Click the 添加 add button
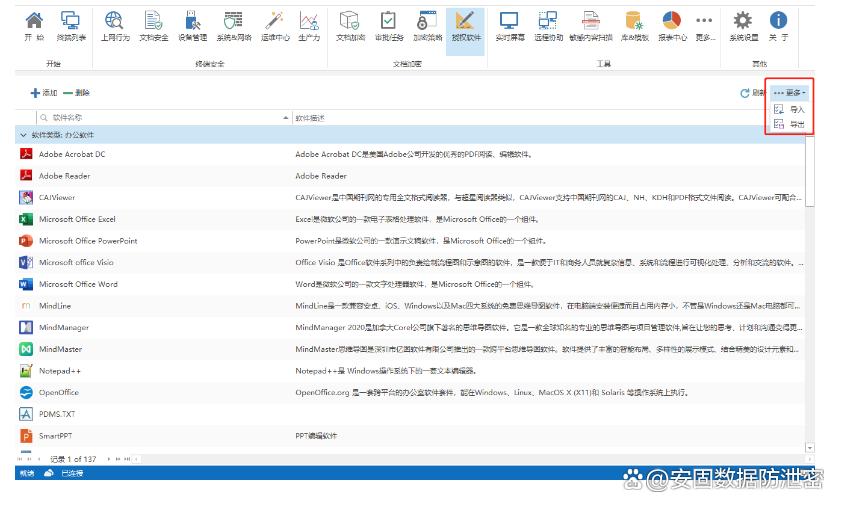The height and width of the screenshot is (509, 841). (44, 93)
